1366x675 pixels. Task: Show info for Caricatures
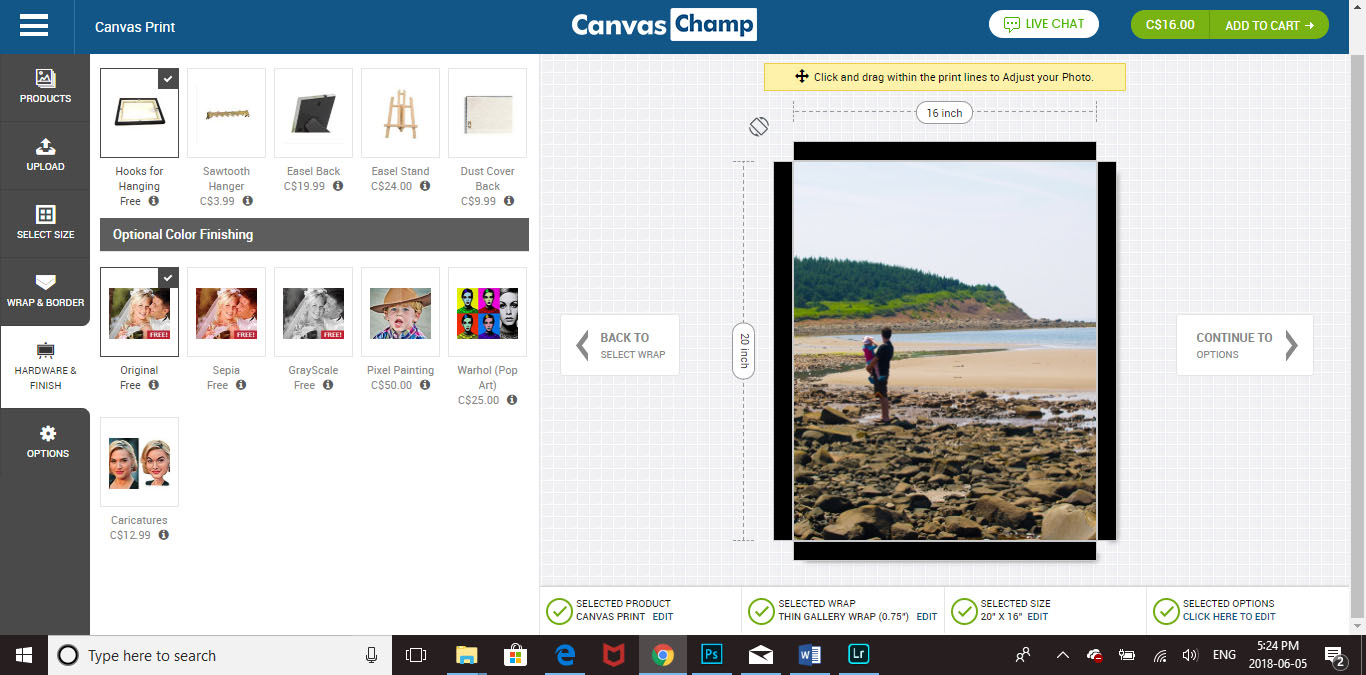coord(163,535)
